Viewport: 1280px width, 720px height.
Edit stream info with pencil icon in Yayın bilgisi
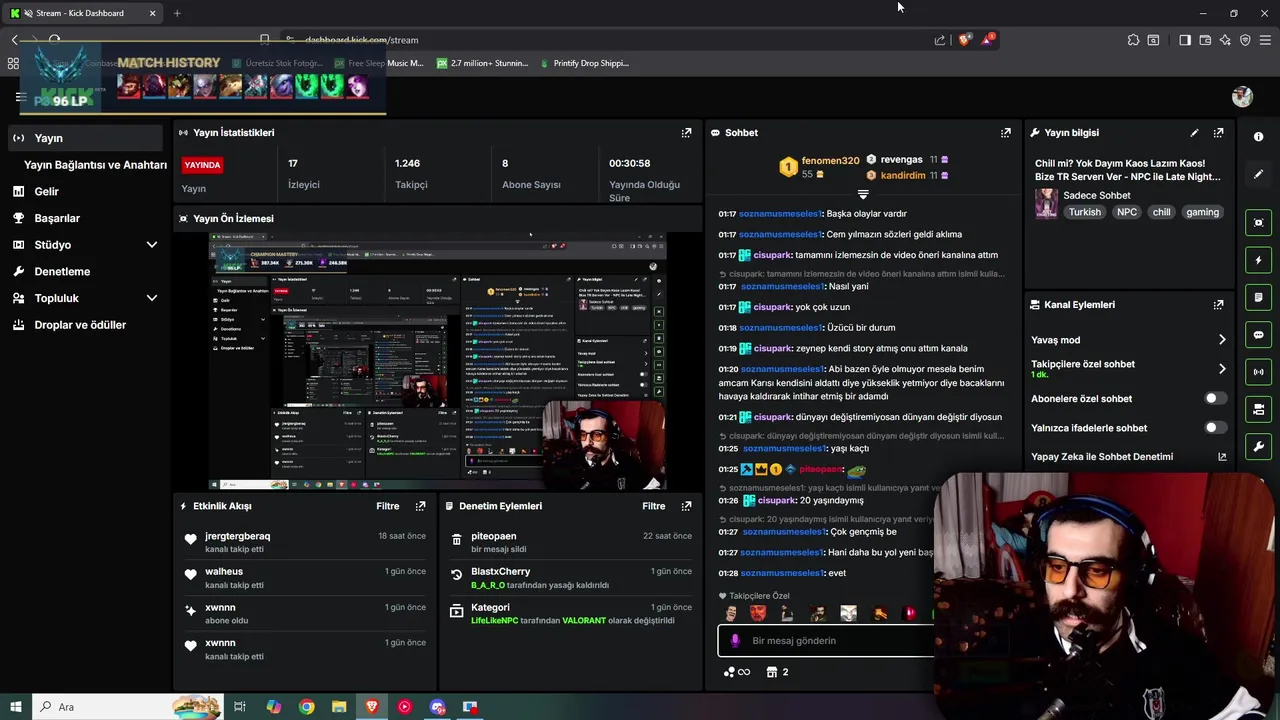click(1194, 132)
